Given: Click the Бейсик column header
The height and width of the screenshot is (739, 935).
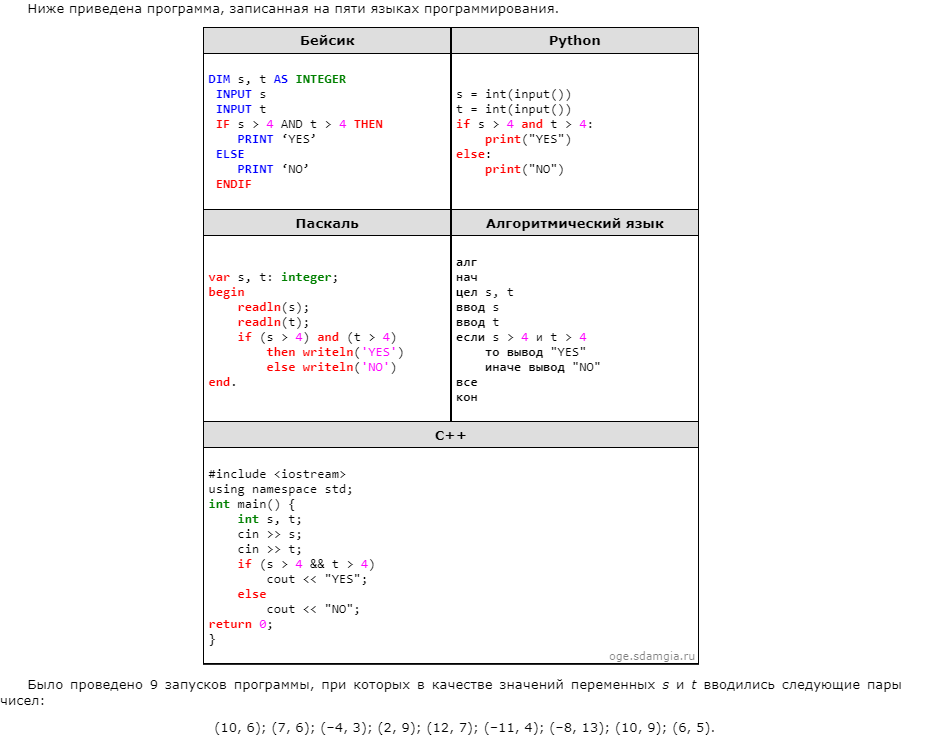Looking at the screenshot, I should pyautogui.click(x=327, y=41).
